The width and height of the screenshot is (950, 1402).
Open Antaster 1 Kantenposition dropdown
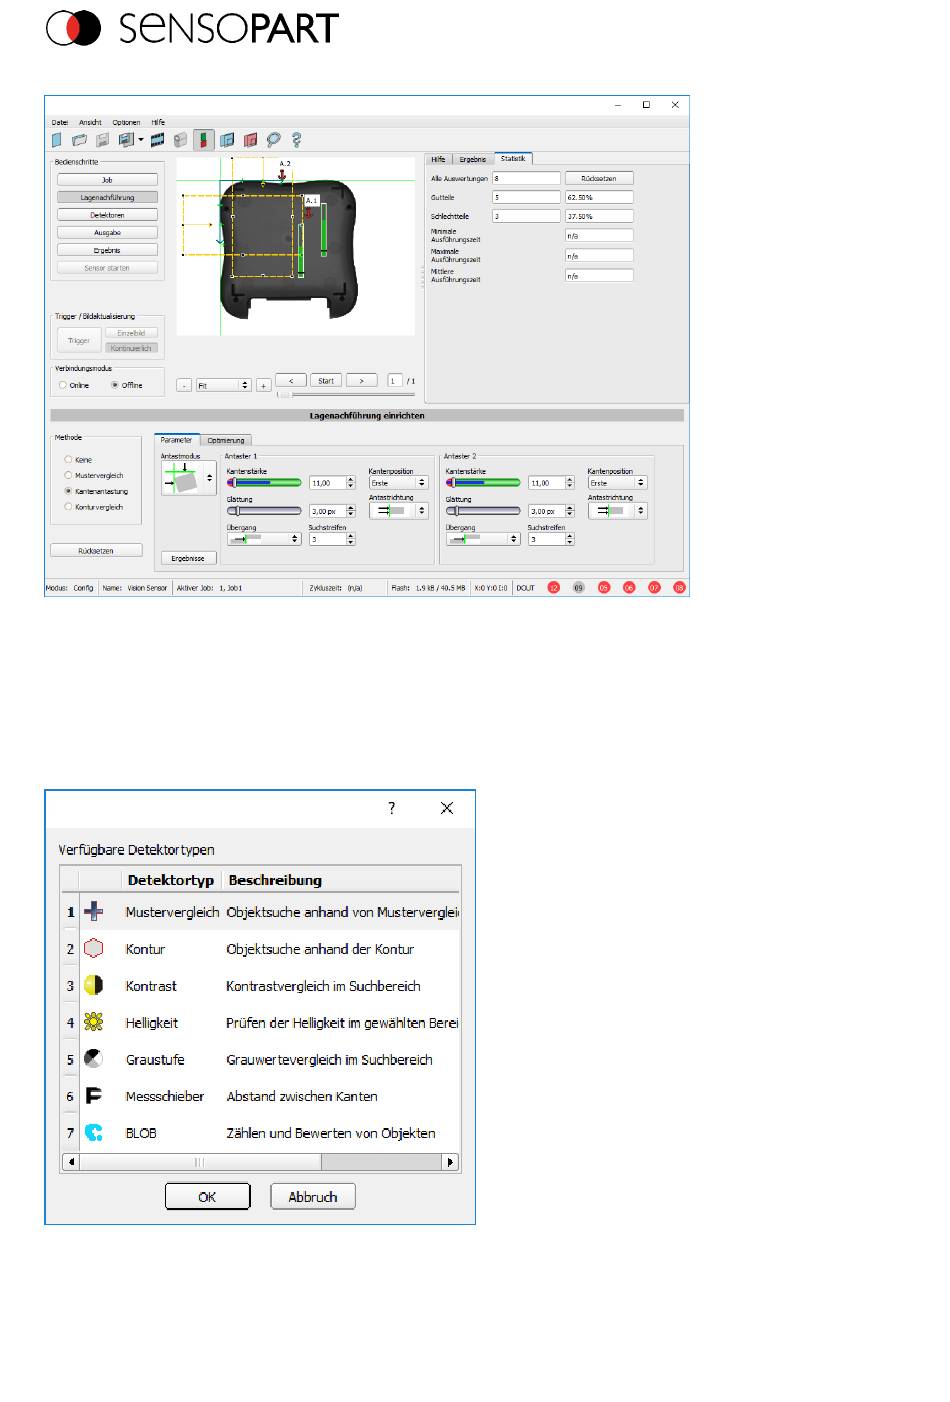click(x=398, y=483)
